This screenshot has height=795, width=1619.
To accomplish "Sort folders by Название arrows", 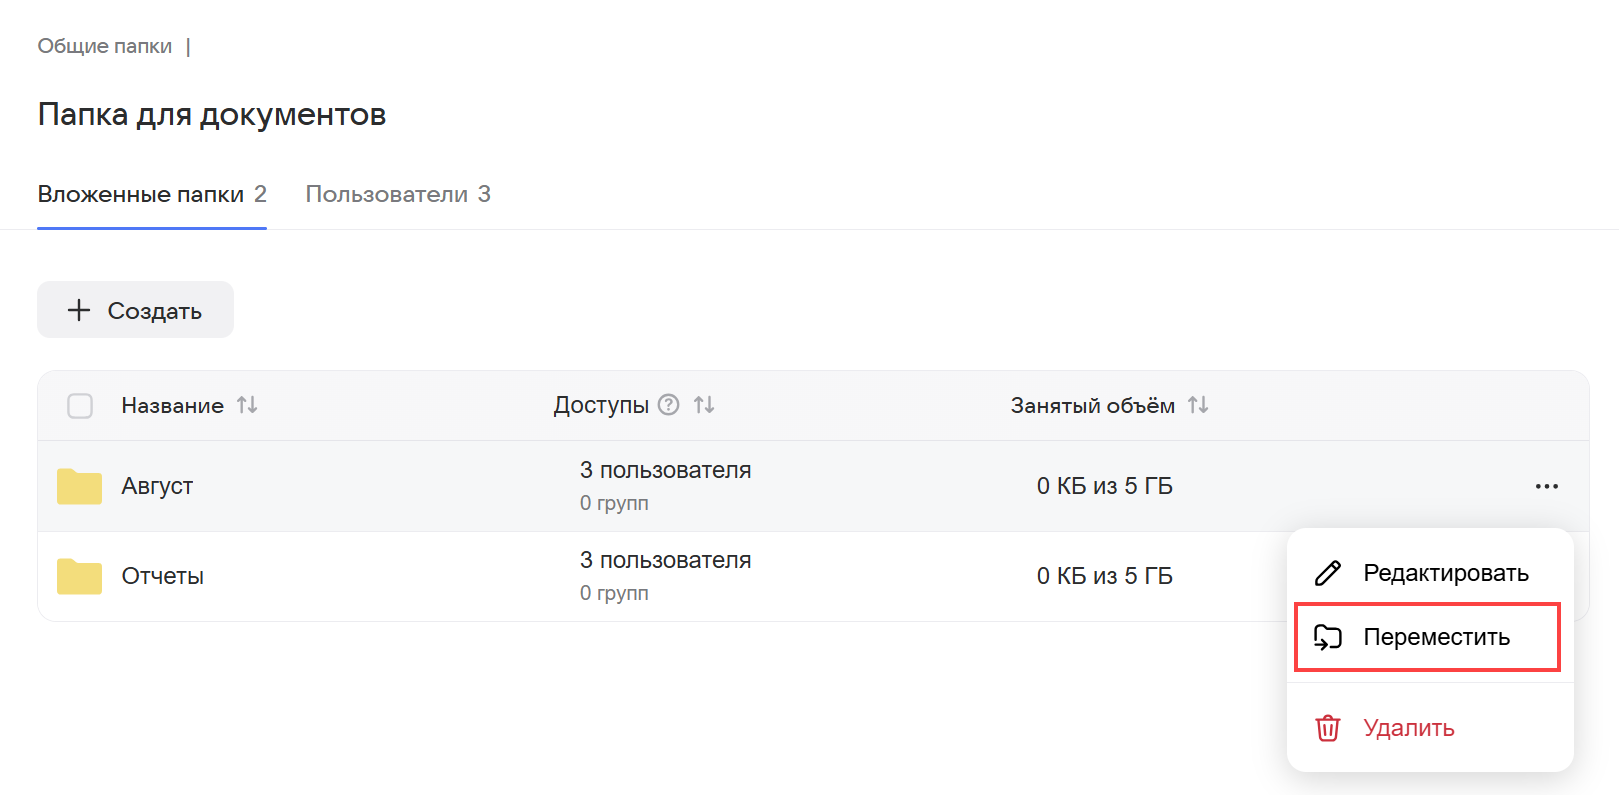I will point(247,405).
